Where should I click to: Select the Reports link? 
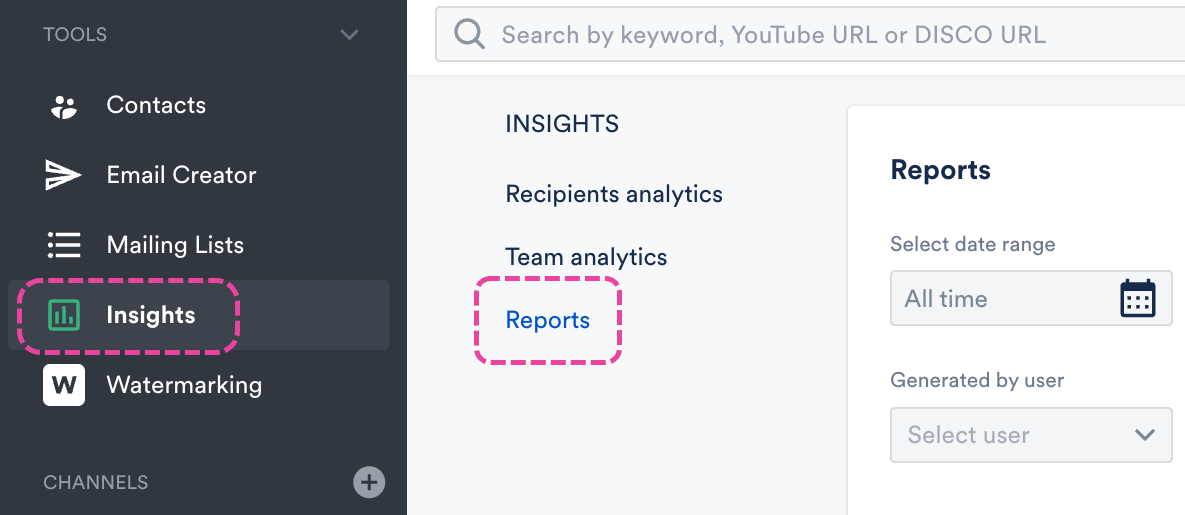click(547, 320)
